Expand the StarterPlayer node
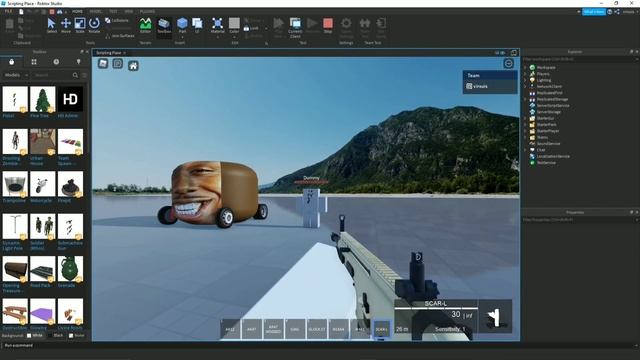The image size is (640, 360). click(x=526, y=131)
